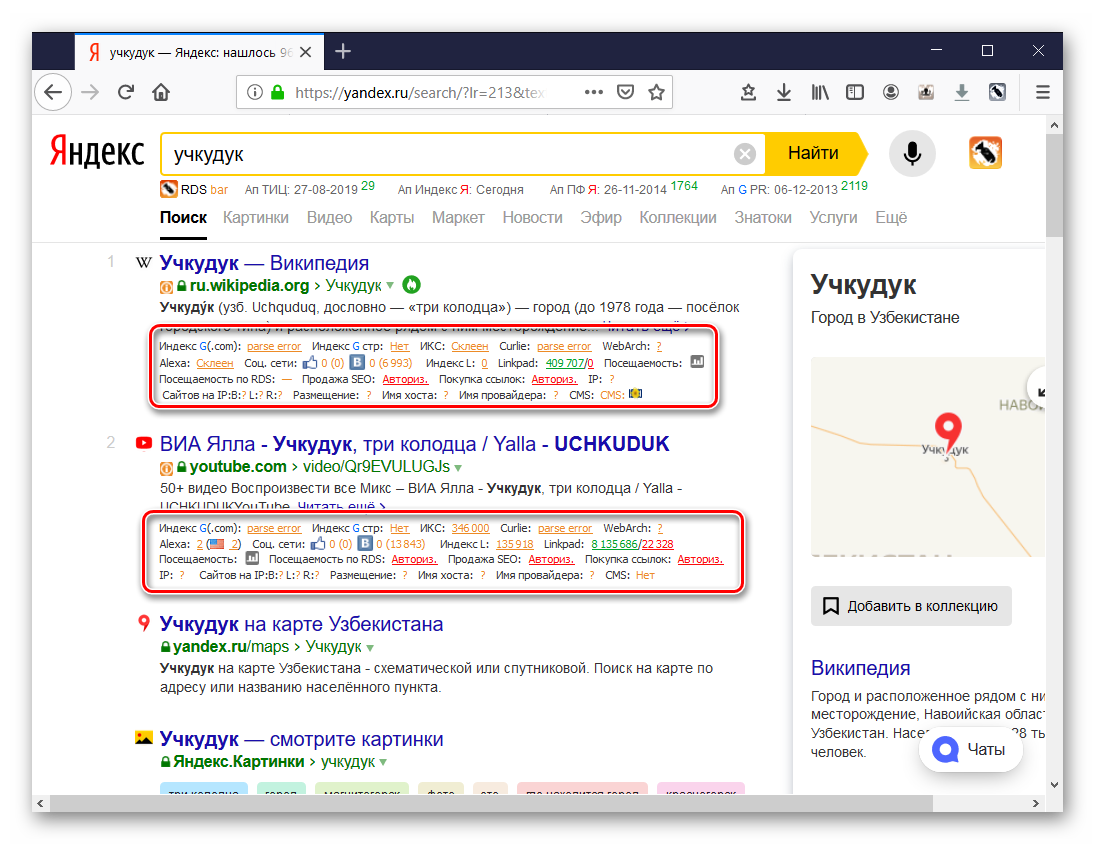Toggle the Firefox sidebar view
The image size is (1095, 846).
pyautogui.click(x=855, y=92)
